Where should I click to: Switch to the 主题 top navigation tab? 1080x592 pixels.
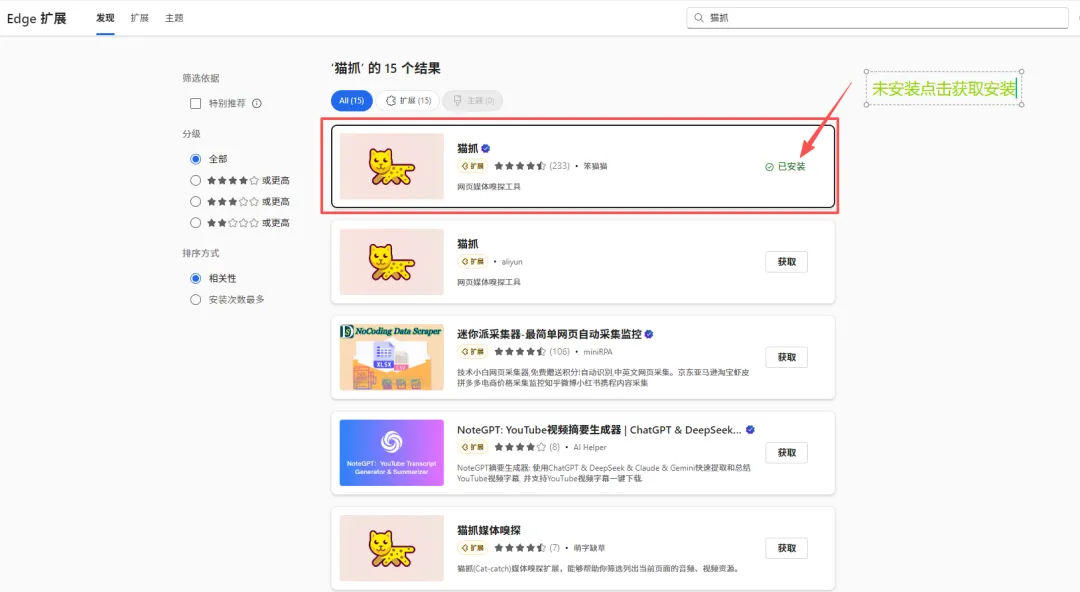(x=174, y=18)
